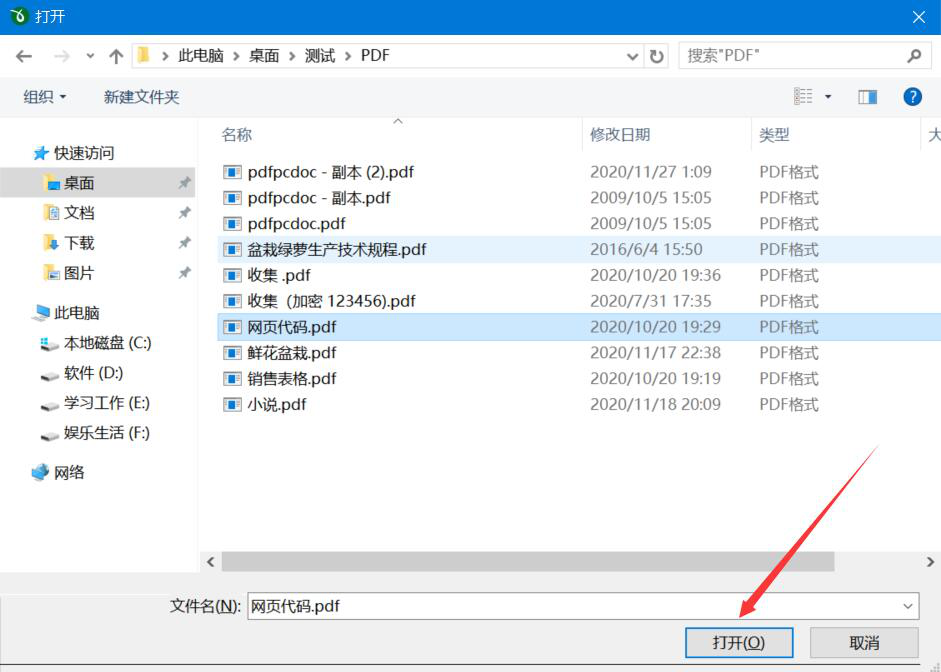This screenshot has height=672, width=941.
Task: Select file 收集 (加密 123456).pdf
Action: click(331, 301)
